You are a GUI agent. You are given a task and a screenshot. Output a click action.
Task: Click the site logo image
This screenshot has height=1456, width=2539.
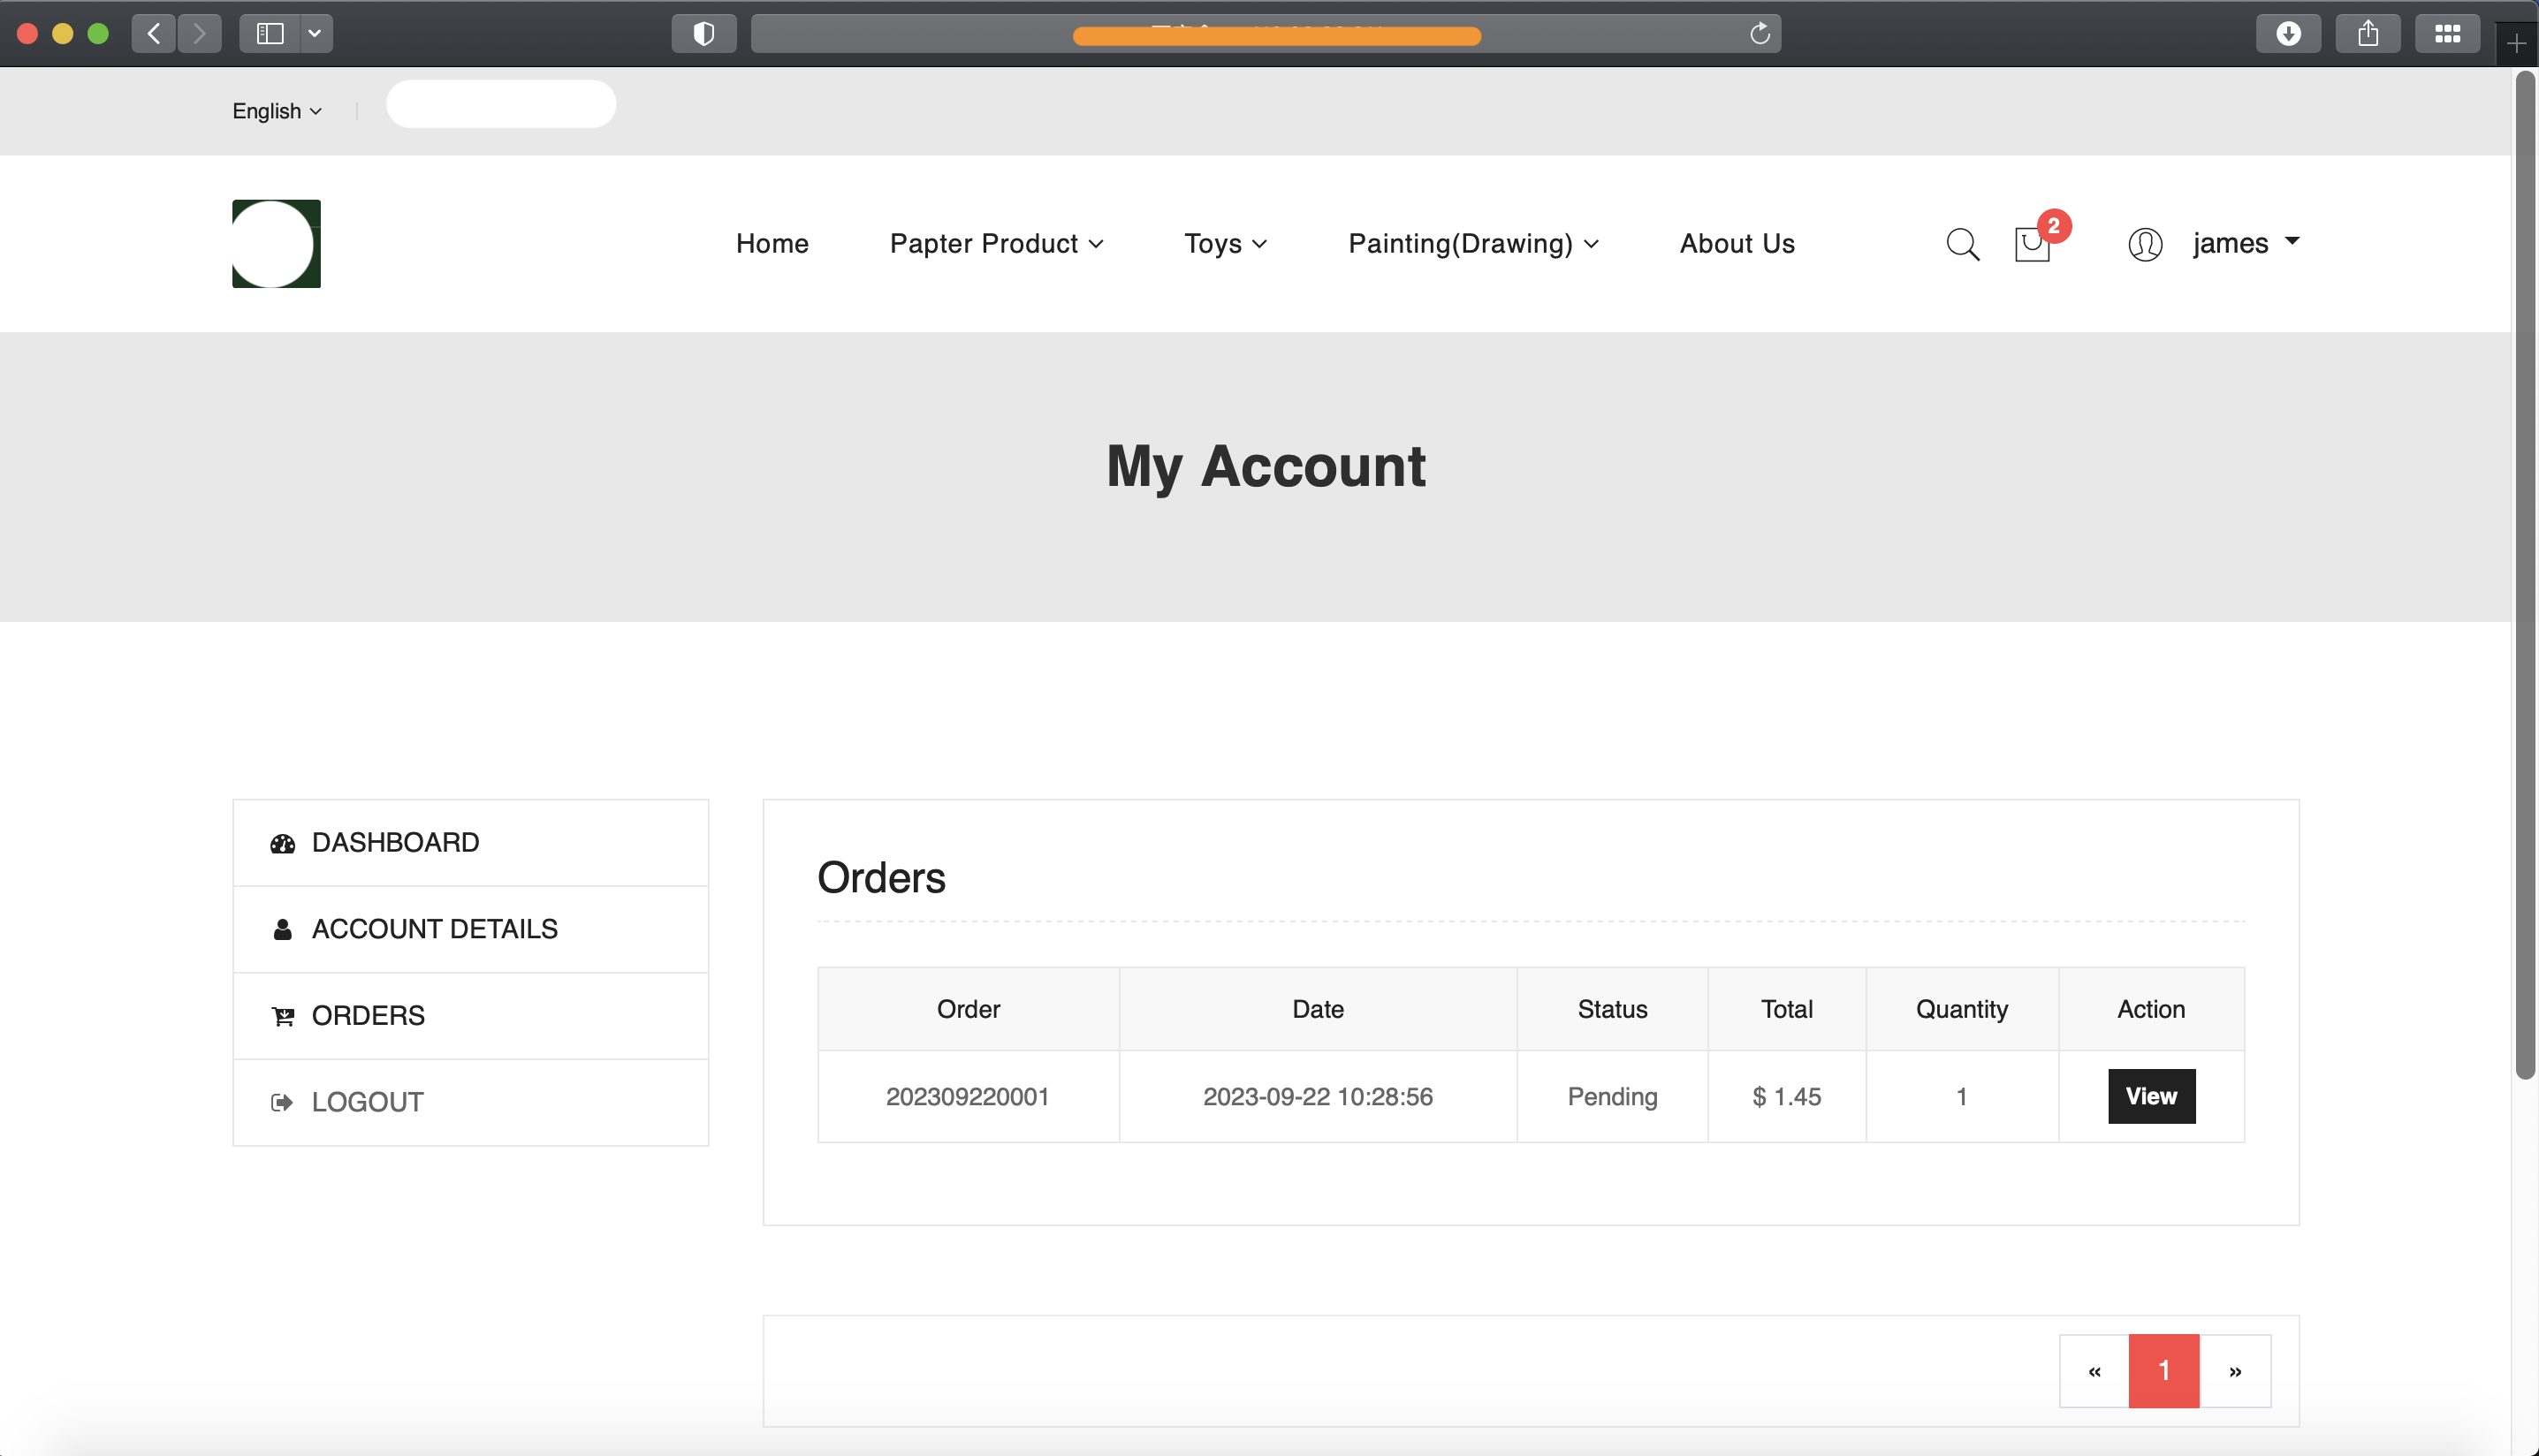276,244
